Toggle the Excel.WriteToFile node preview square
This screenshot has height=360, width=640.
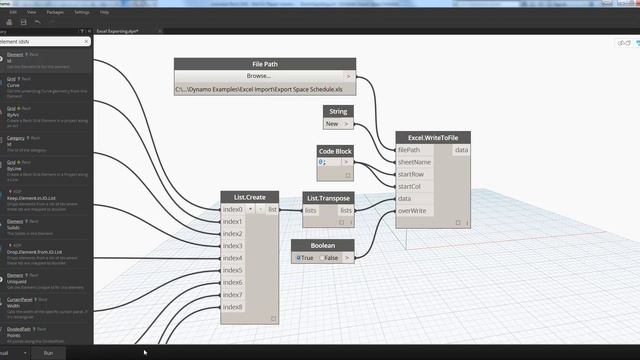point(458,222)
